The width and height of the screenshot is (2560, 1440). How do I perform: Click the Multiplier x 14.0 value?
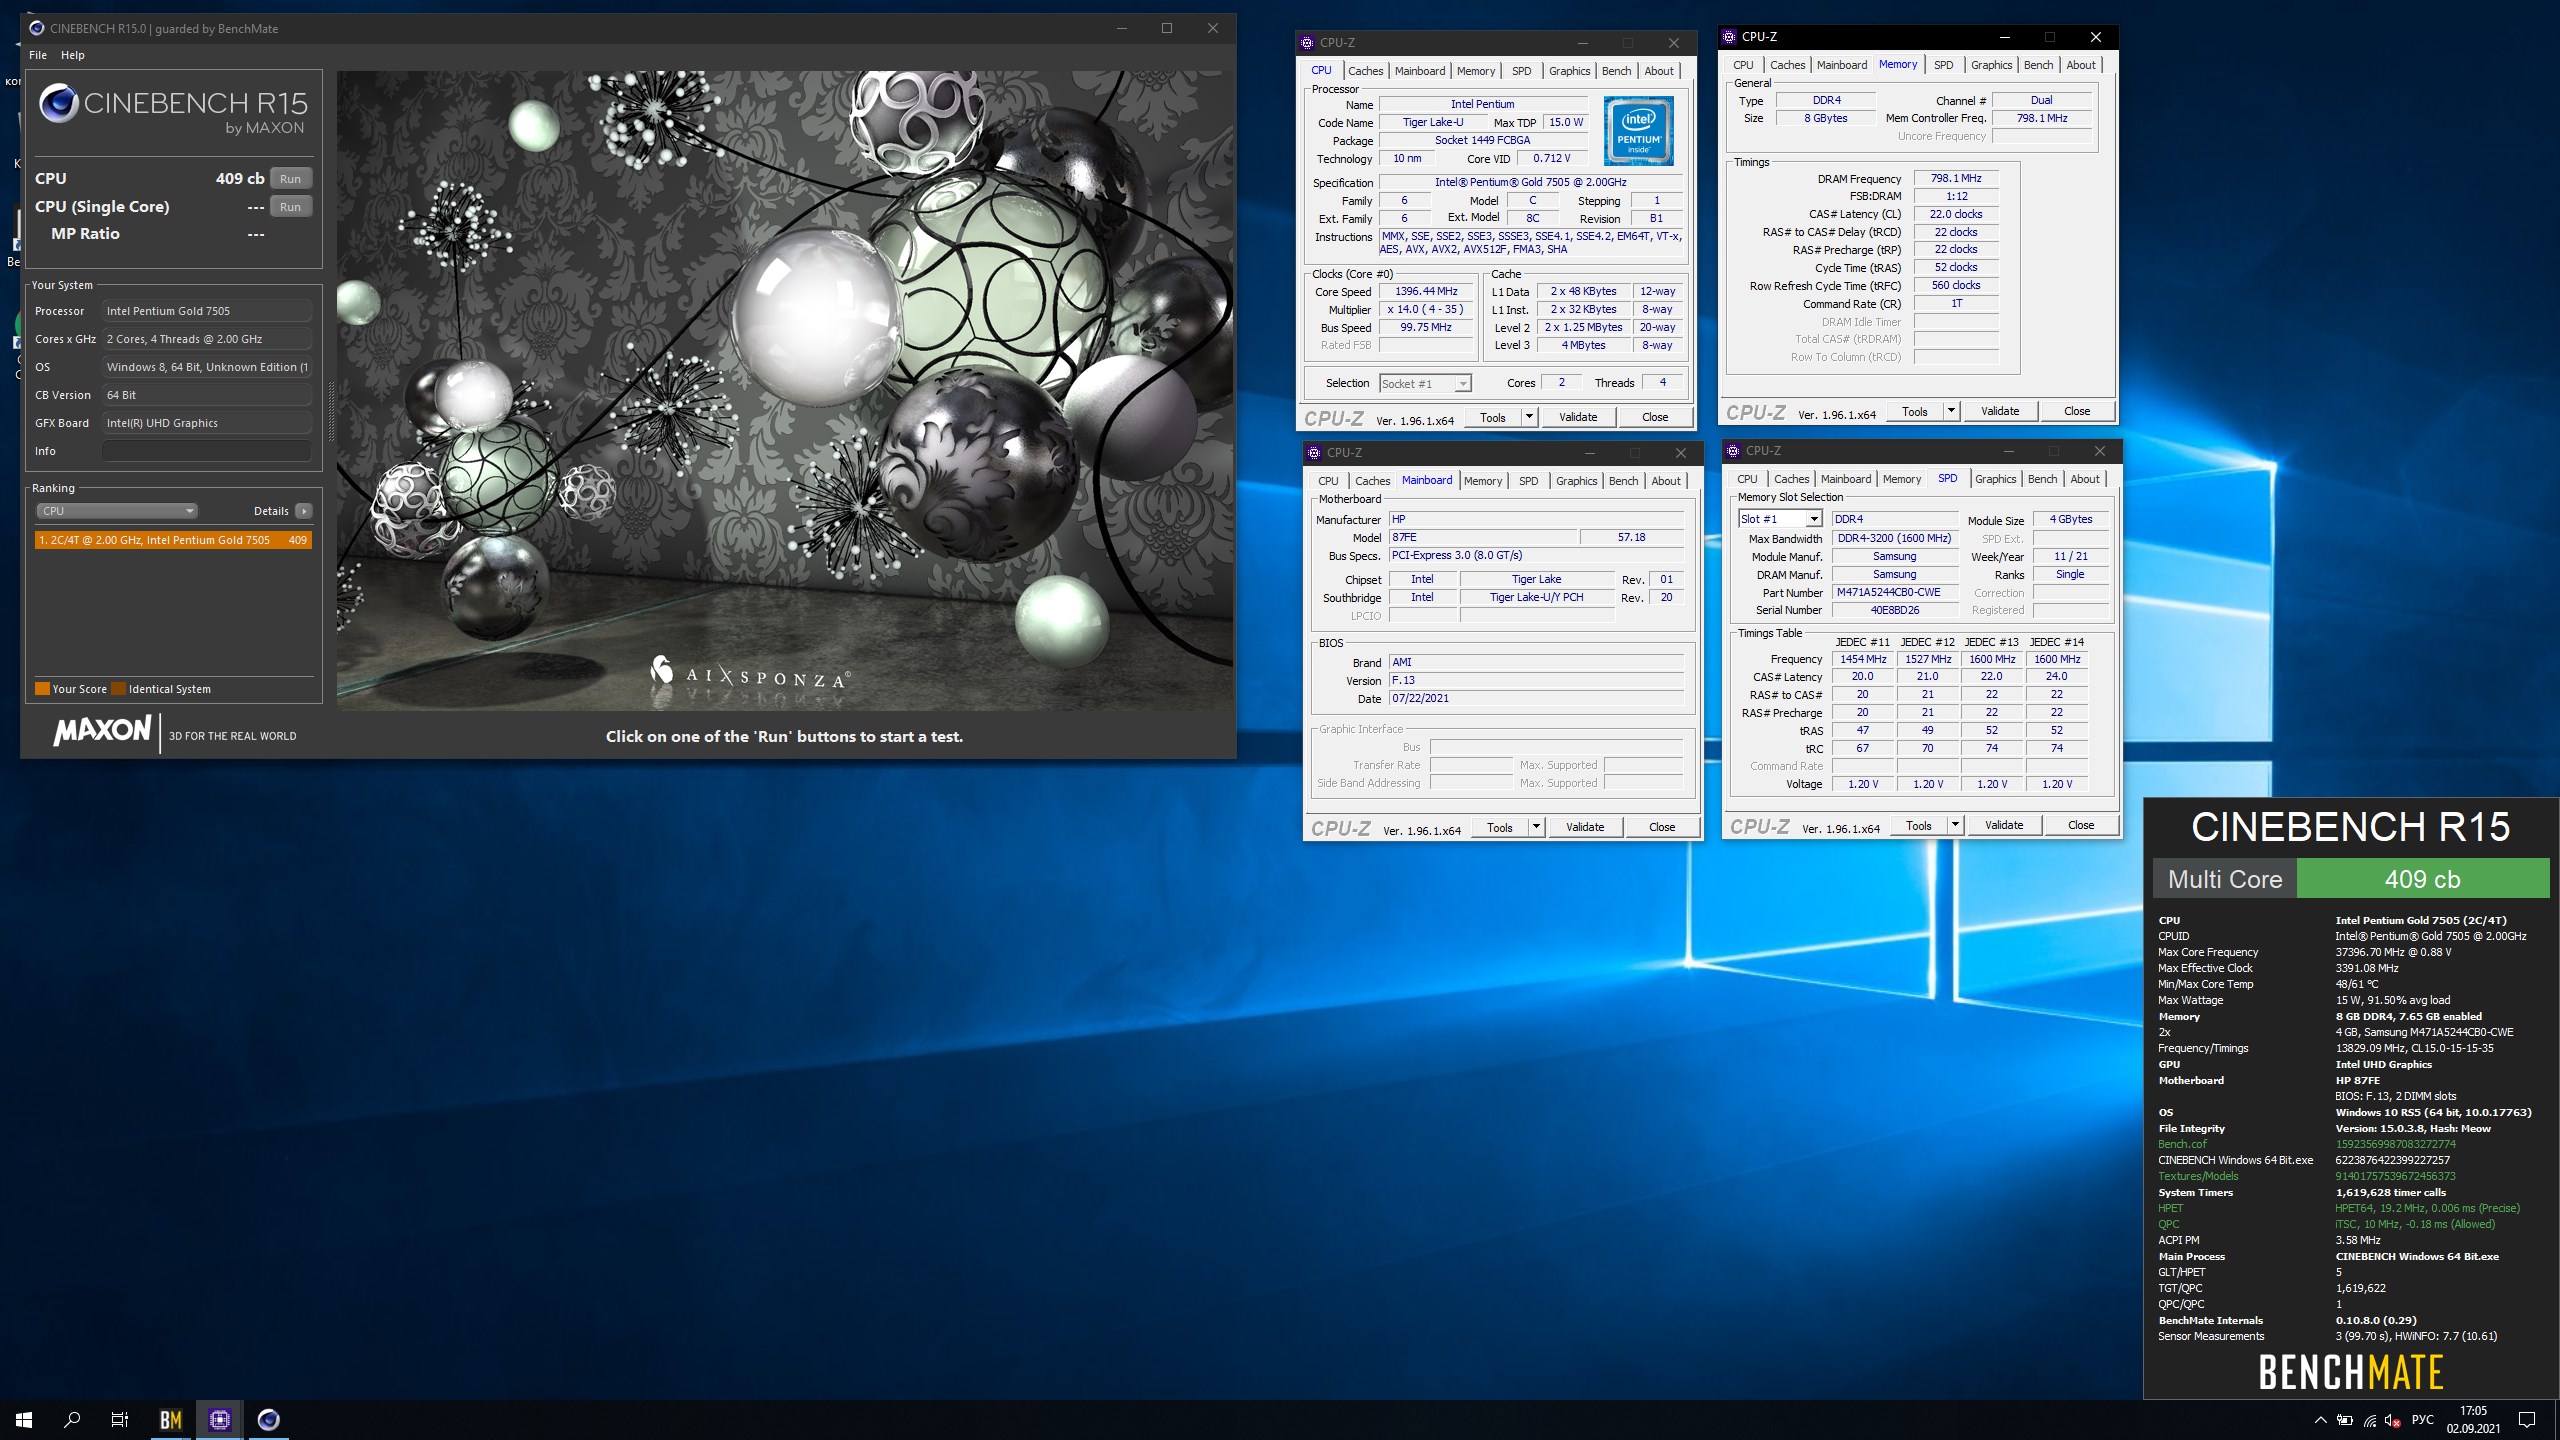[1426, 310]
